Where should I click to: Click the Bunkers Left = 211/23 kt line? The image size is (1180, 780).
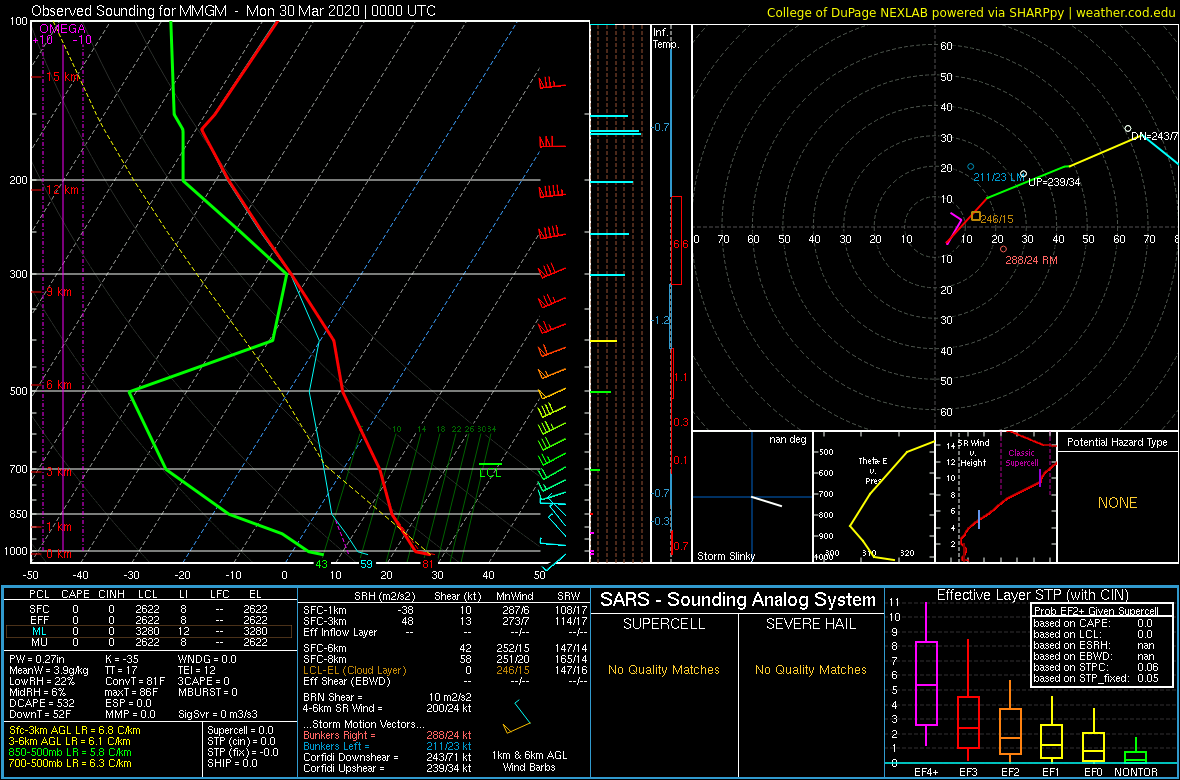[x=387, y=745]
